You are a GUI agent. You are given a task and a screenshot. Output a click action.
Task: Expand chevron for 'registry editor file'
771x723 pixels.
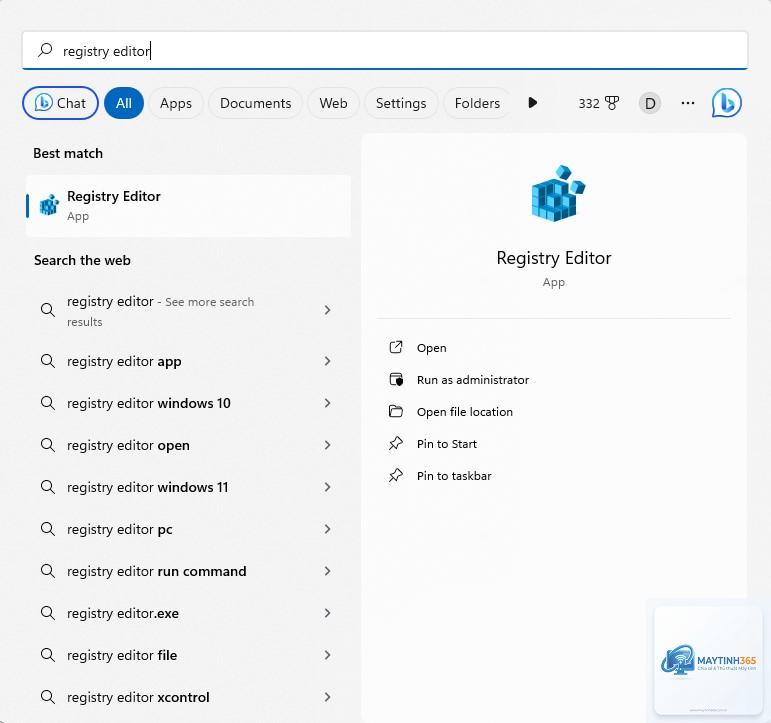coord(327,655)
